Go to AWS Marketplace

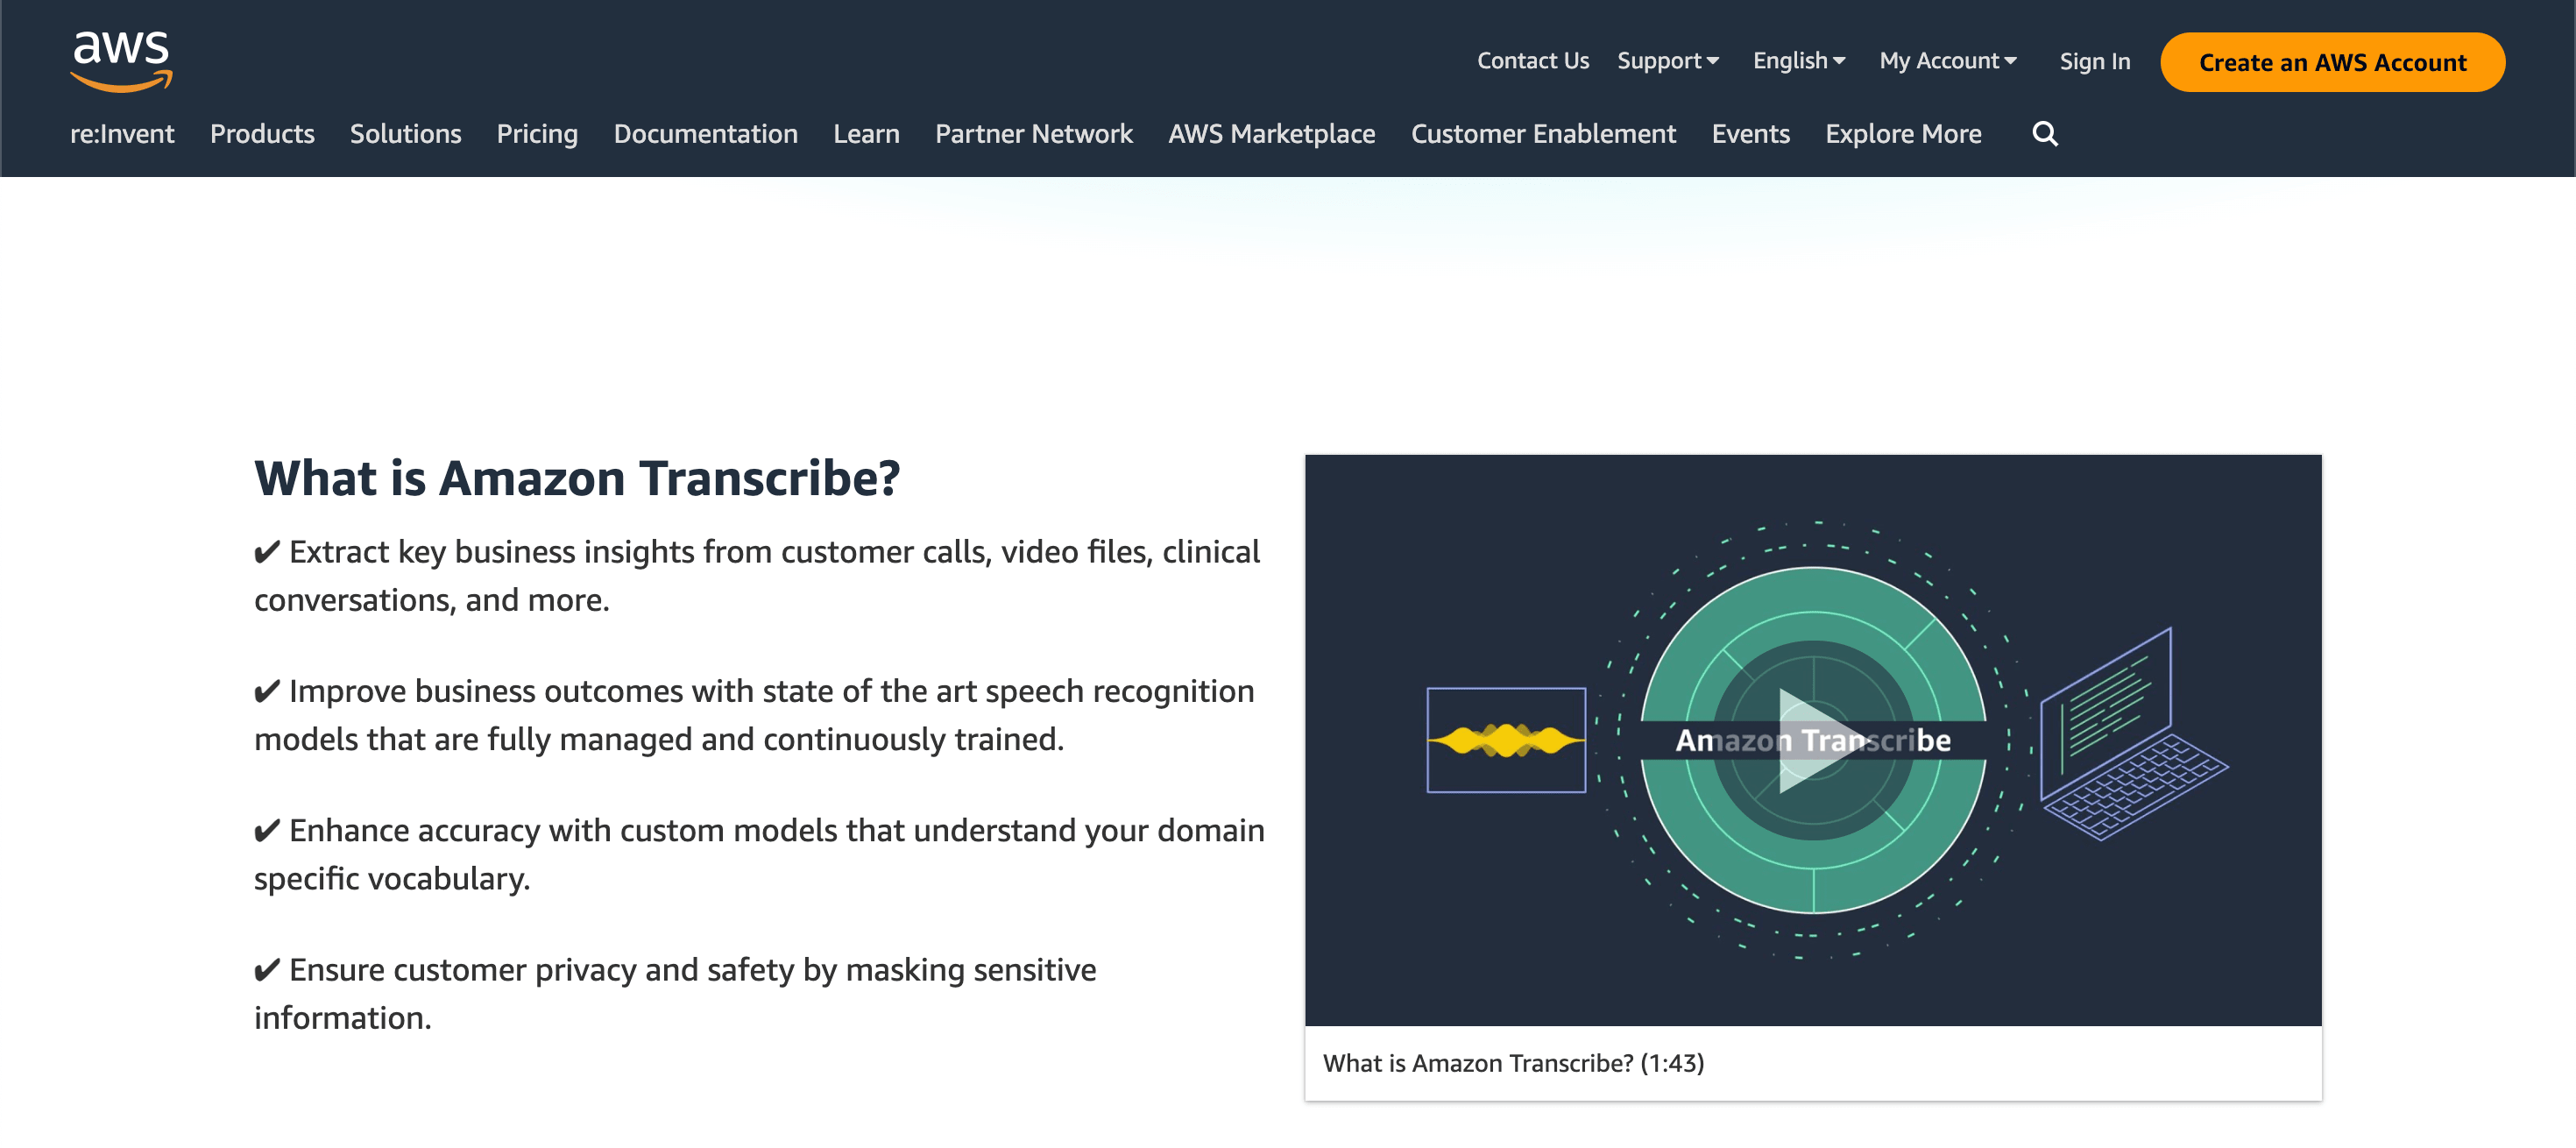coord(1271,133)
